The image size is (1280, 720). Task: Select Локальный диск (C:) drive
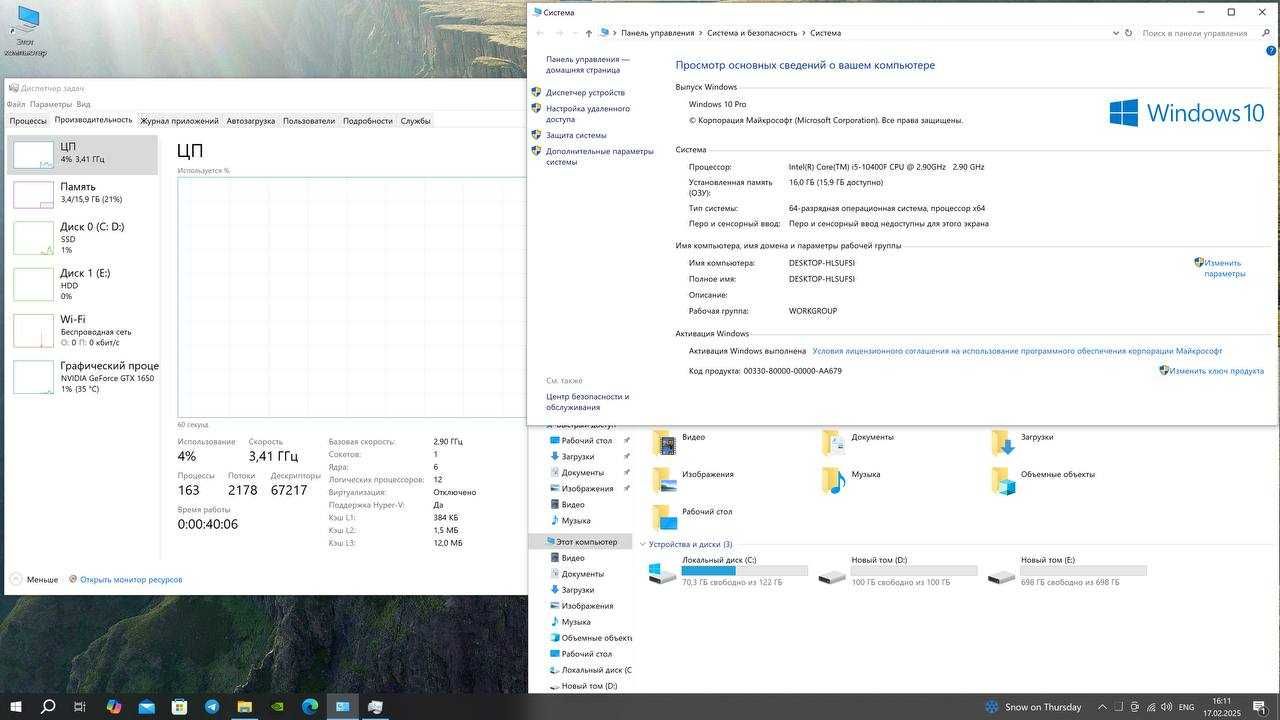pos(728,571)
